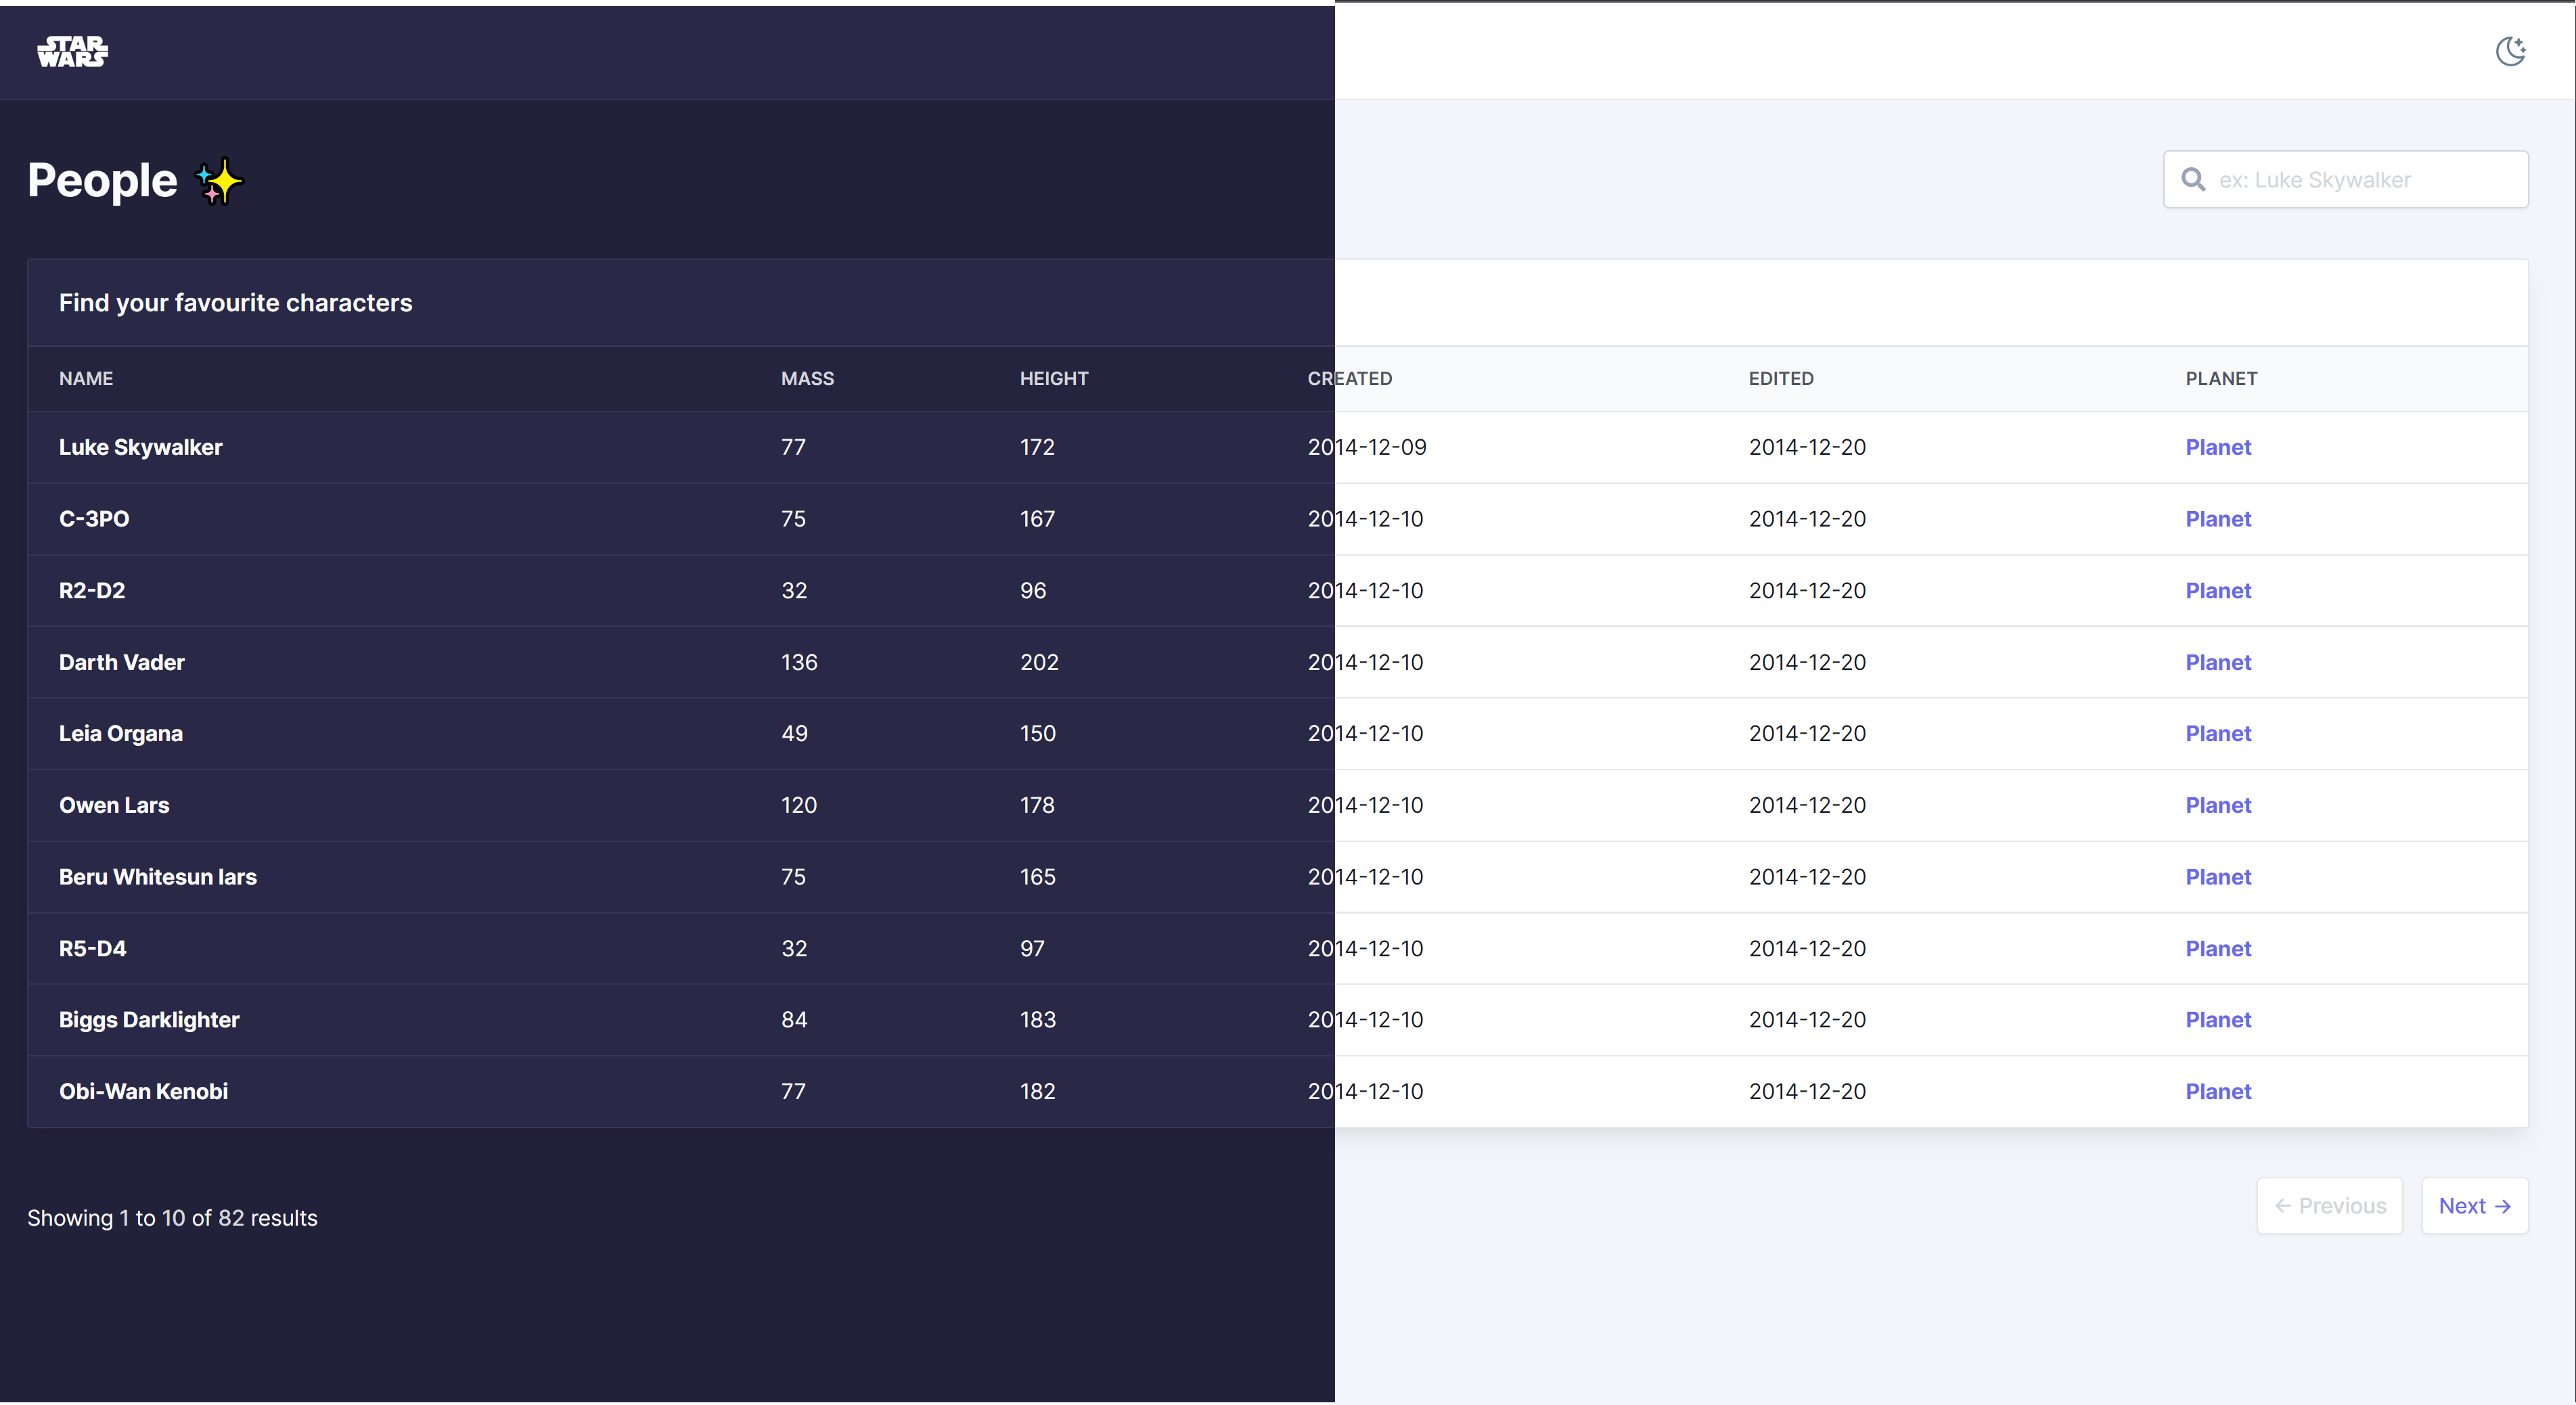Screen dimensions: 2576x1405
Task: Go to Next results page
Action: click(x=2474, y=1206)
